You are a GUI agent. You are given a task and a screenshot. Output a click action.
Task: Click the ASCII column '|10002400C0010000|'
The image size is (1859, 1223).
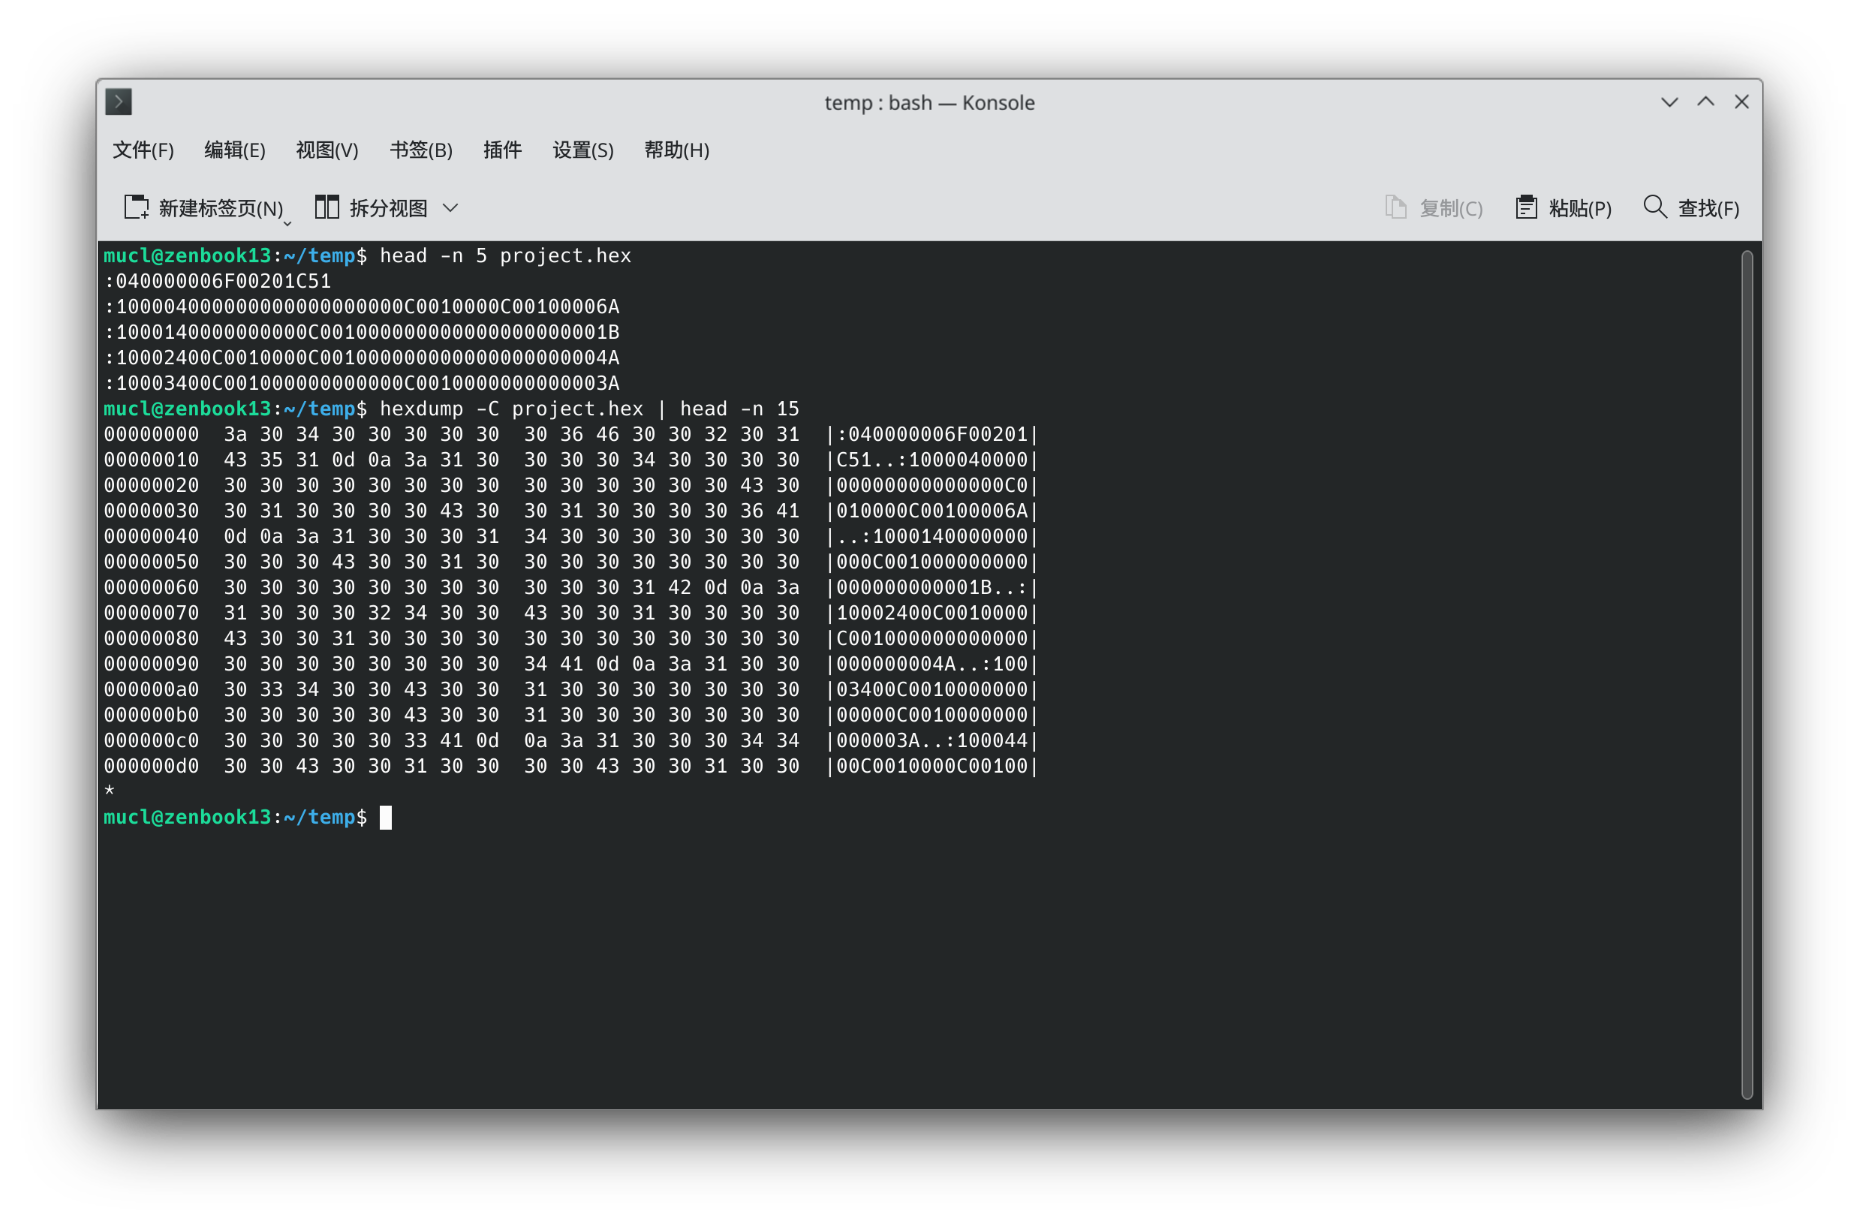932,613
